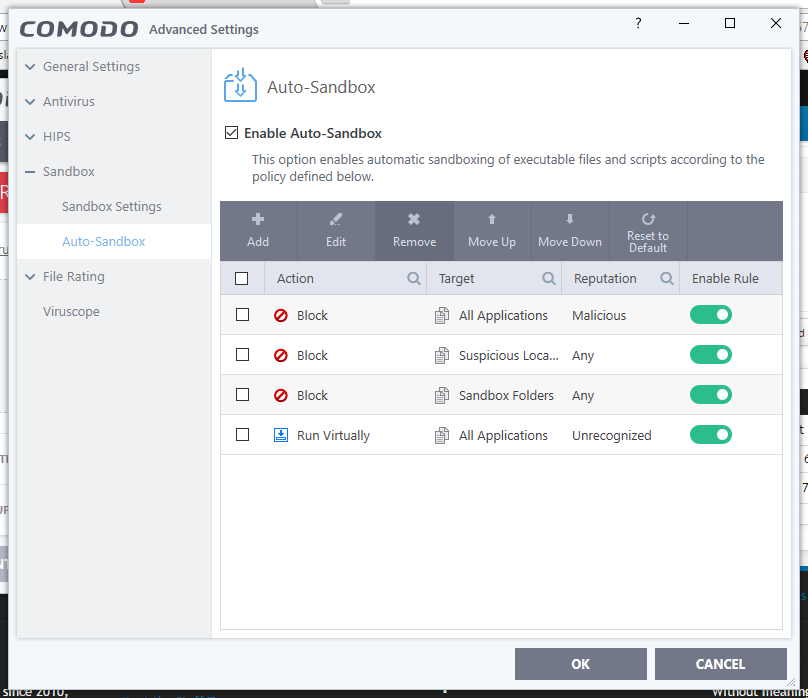The image size is (808, 698).
Task: Click the block icon in Sandbox Folders row
Action: point(281,396)
